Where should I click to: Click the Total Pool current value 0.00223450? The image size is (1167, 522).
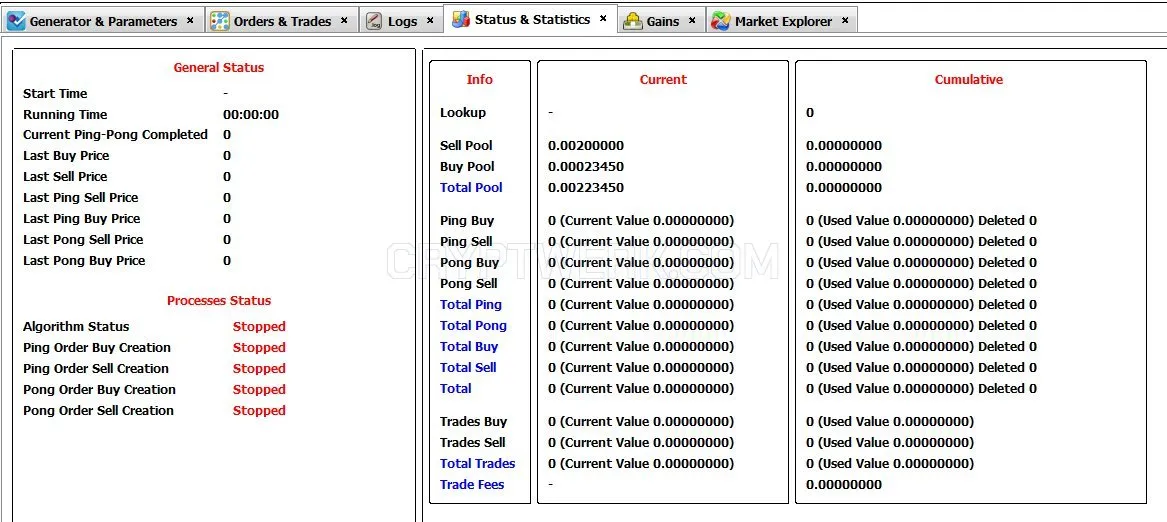586,188
